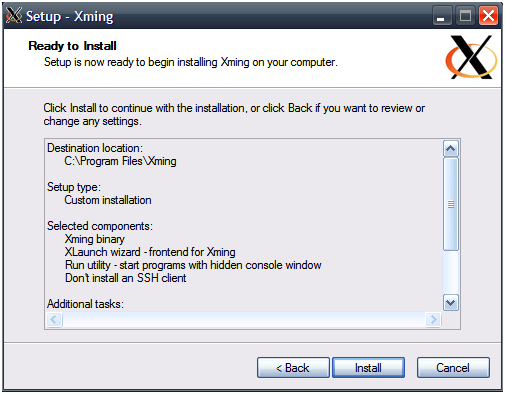This screenshot has width=505, height=394.
Task: Click the right arrow of the horizontal scrollbar
Action: [x=433, y=320]
